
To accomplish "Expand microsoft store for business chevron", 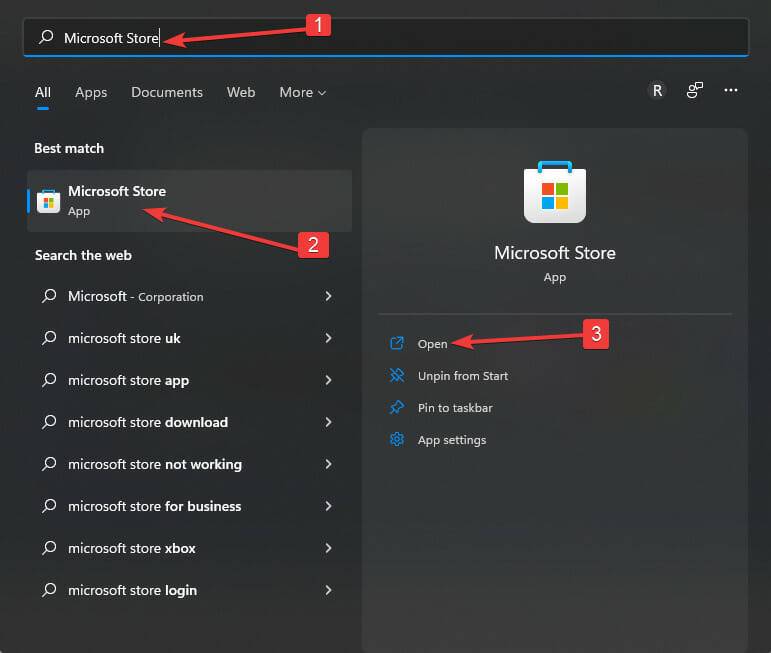I will [328, 506].
